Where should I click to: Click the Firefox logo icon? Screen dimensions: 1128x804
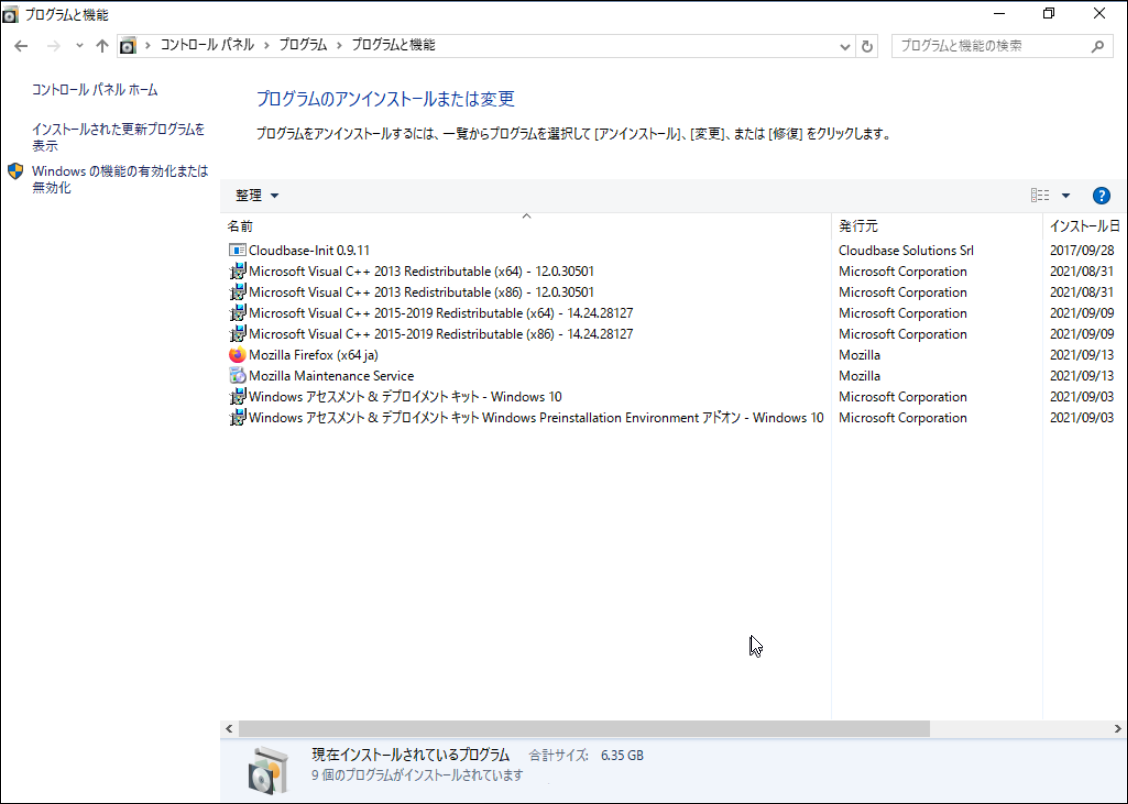point(237,355)
